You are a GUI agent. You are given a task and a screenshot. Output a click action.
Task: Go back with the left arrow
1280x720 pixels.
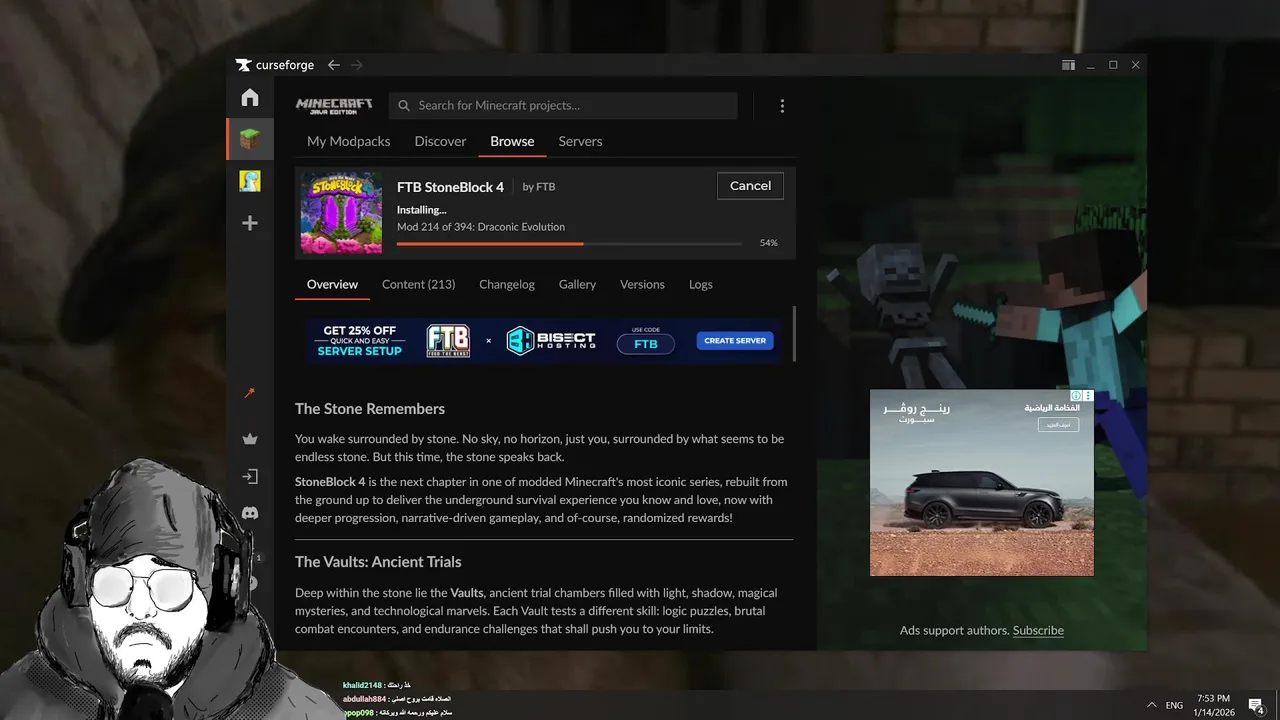tap(334, 65)
